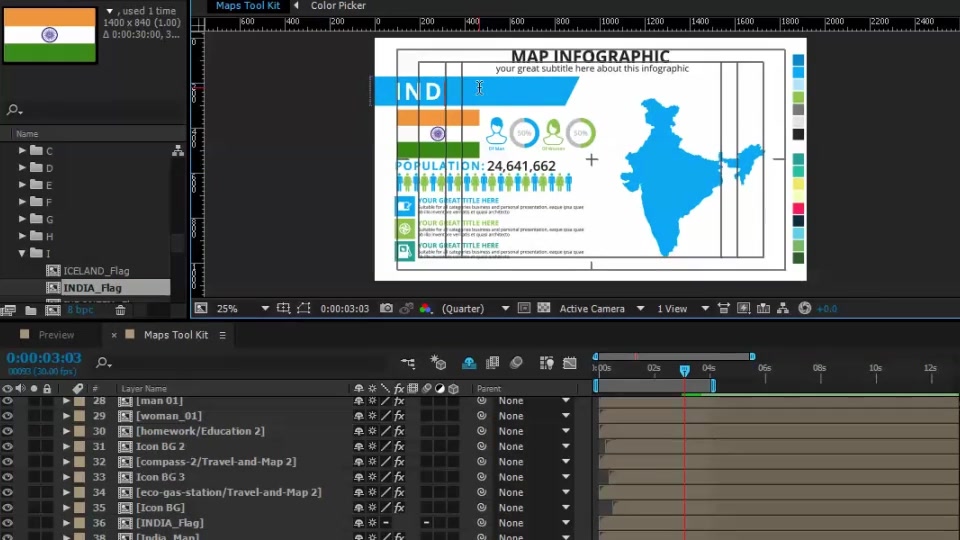Hide the [eco-gas-station/Travel-and-Map 2] layer
The width and height of the screenshot is (960, 540).
click(x=7, y=492)
